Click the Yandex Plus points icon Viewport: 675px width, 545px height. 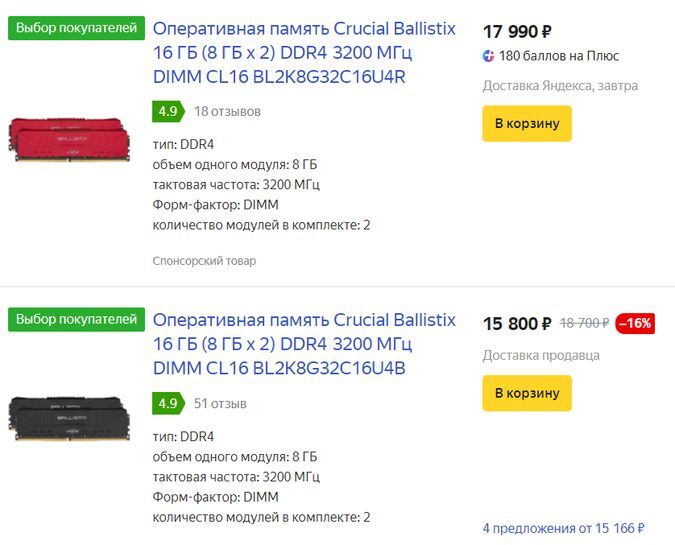coord(489,56)
